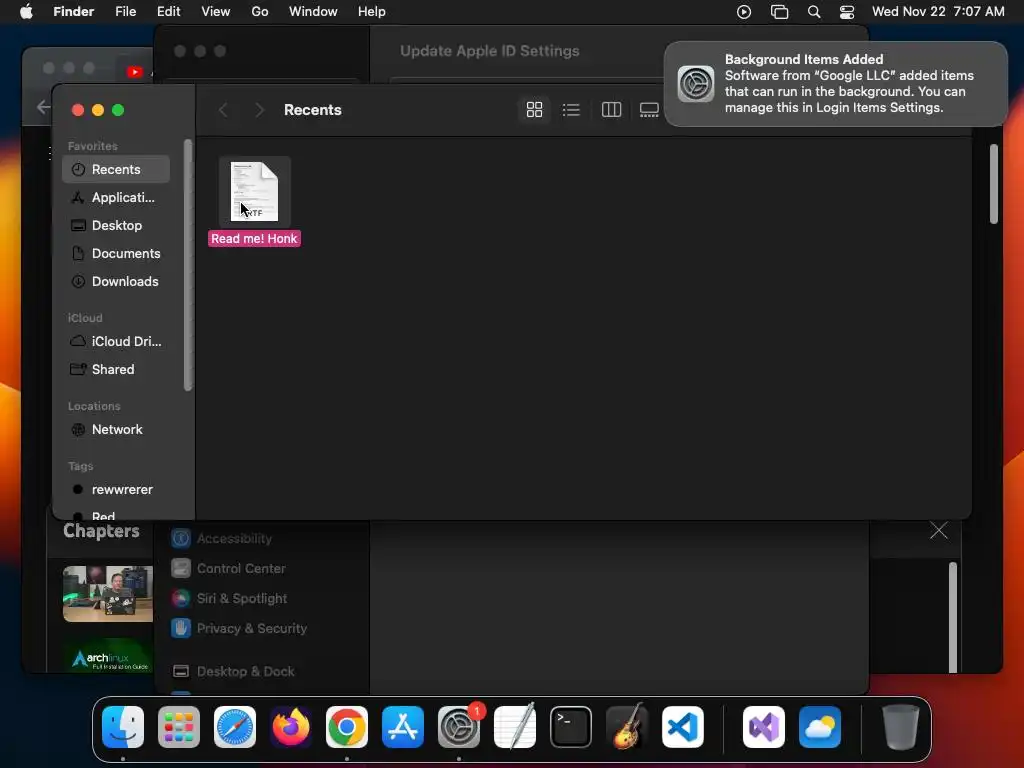Click the Chapters panel scrollbar

coord(953,617)
